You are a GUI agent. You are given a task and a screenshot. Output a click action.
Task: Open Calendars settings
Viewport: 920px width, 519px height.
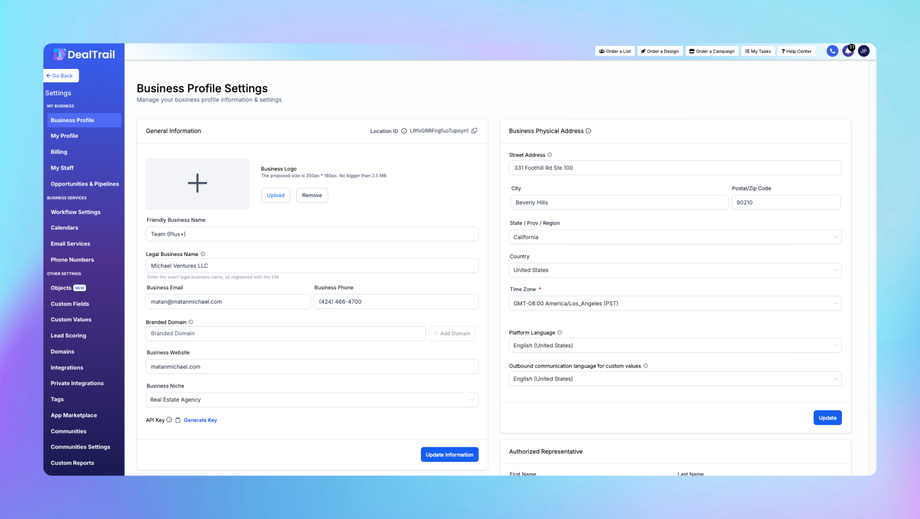coord(64,228)
